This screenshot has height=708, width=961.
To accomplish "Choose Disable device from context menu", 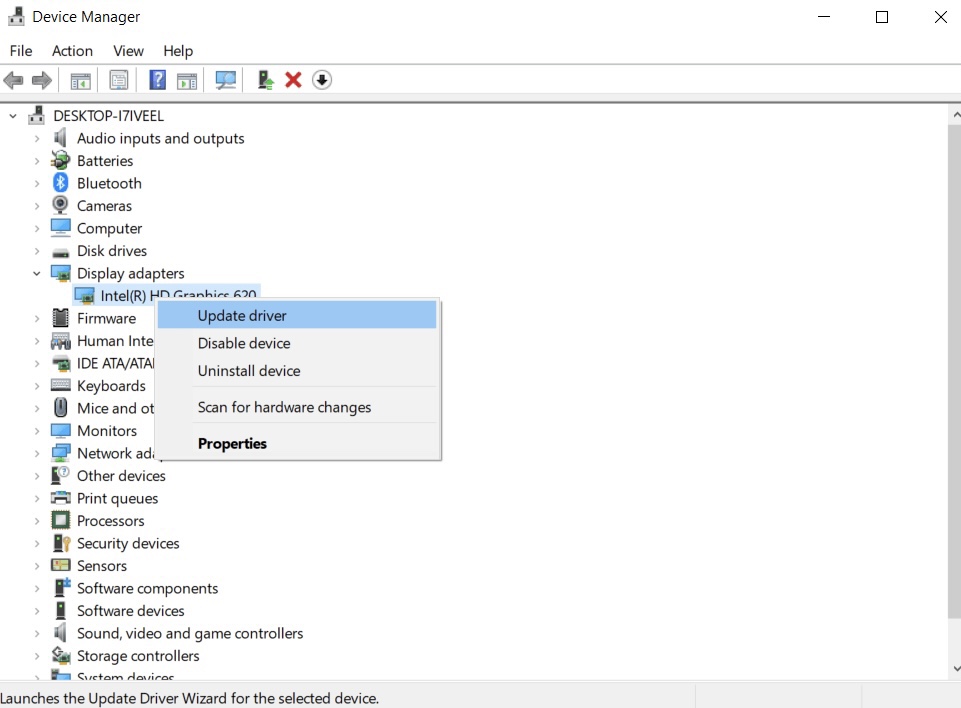I will tap(297, 343).
